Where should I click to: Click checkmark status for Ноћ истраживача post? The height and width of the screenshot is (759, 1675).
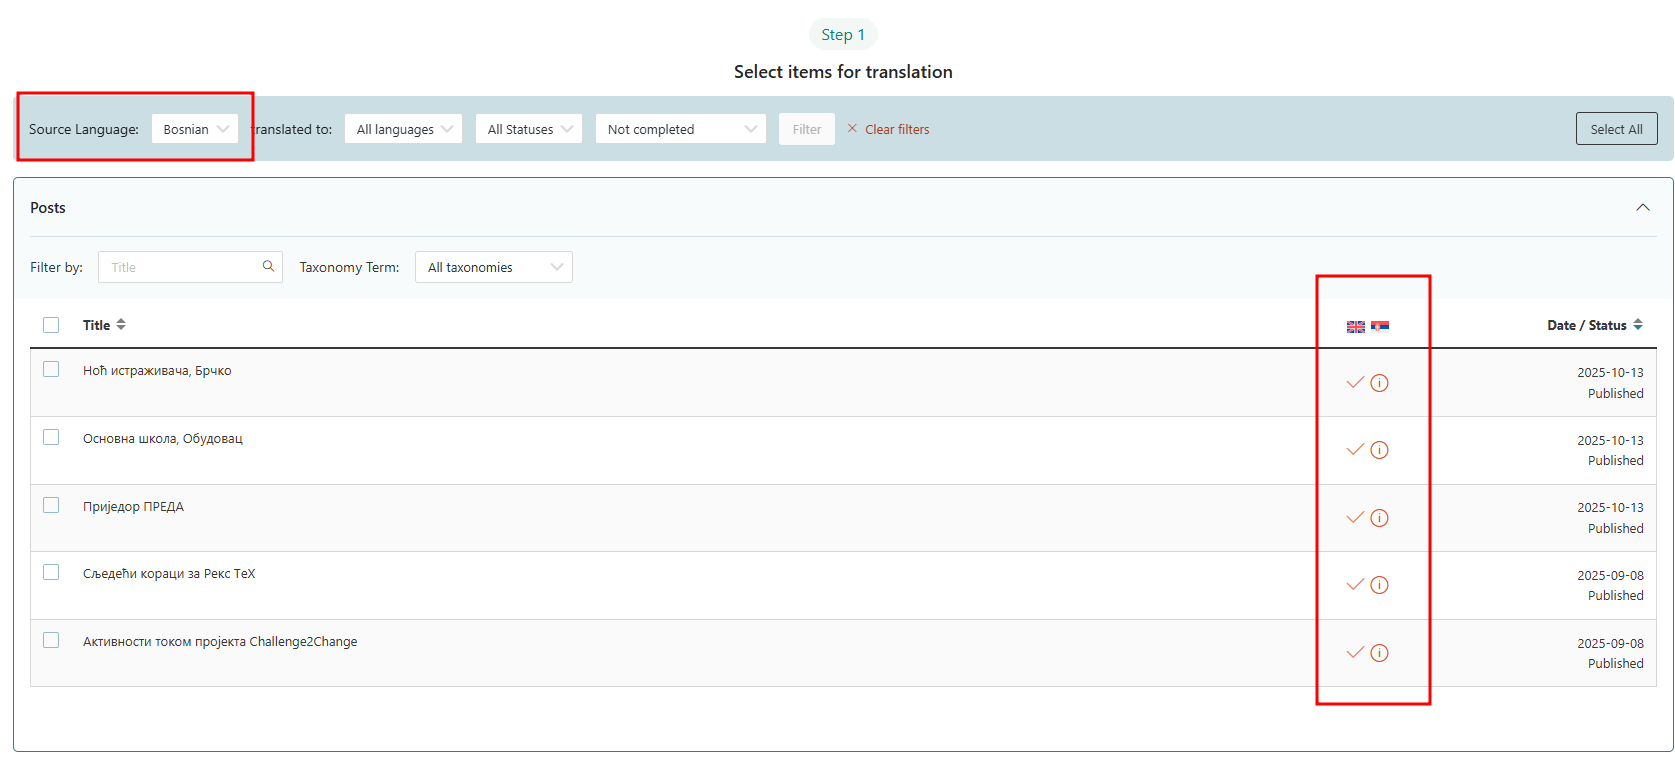[x=1355, y=383]
